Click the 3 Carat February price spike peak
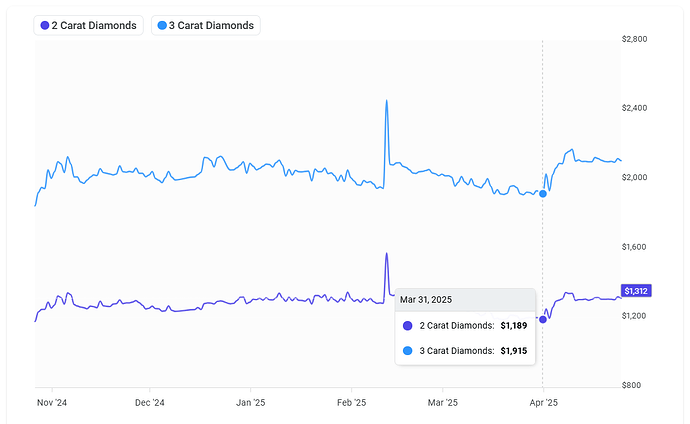The image size is (690, 424). (386, 101)
